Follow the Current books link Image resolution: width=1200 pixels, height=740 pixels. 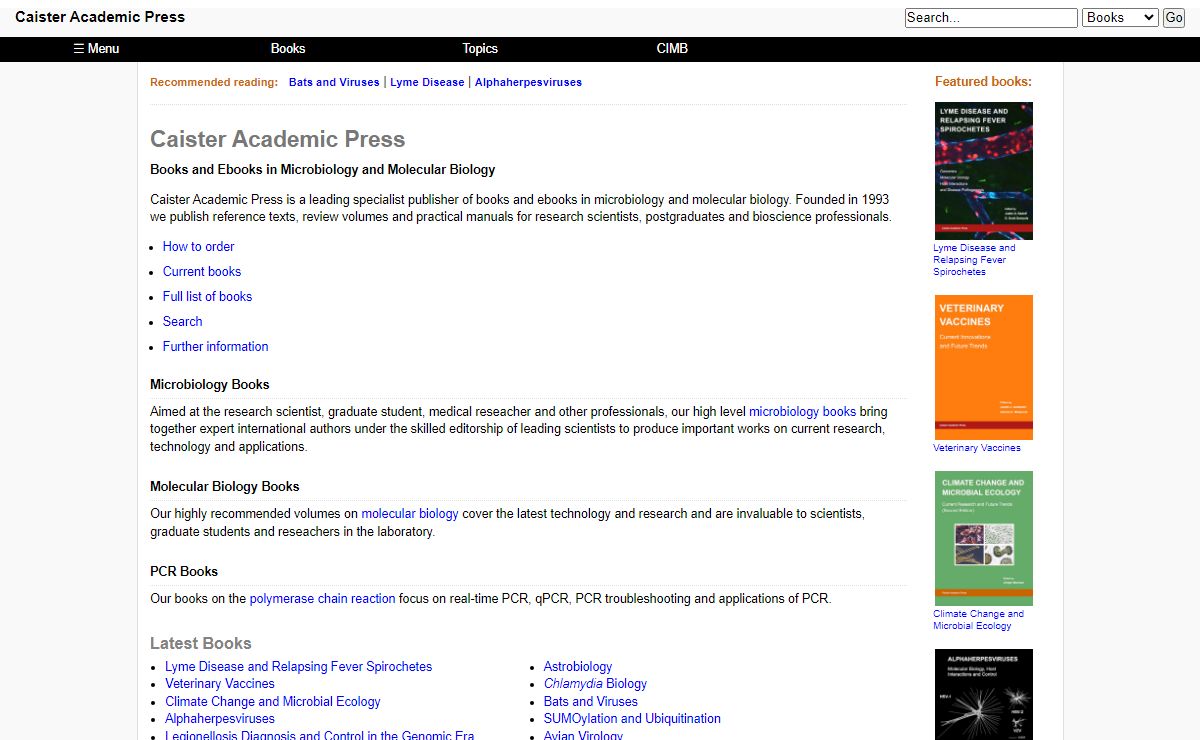click(202, 271)
